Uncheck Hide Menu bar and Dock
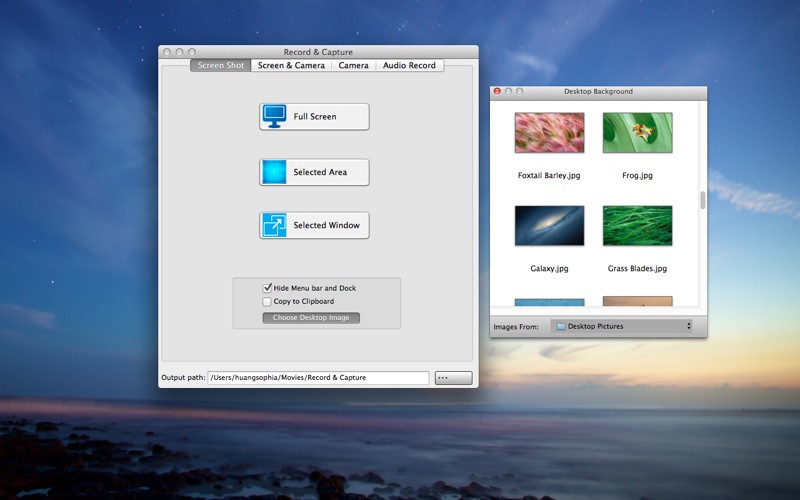 [x=267, y=288]
